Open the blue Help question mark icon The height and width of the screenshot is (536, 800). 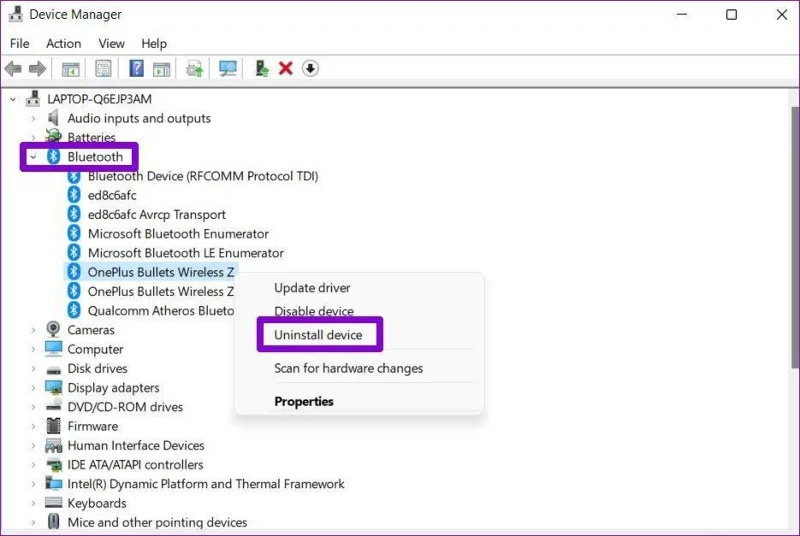[136, 68]
